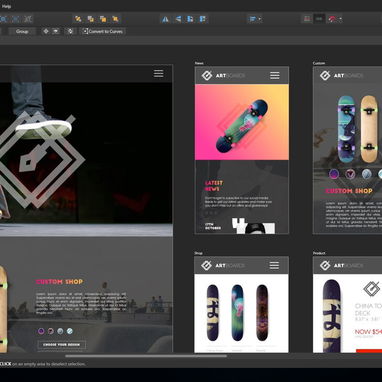
Task: Toggle Enable Transform Origin crosshair icon
Action: (46, 31)
